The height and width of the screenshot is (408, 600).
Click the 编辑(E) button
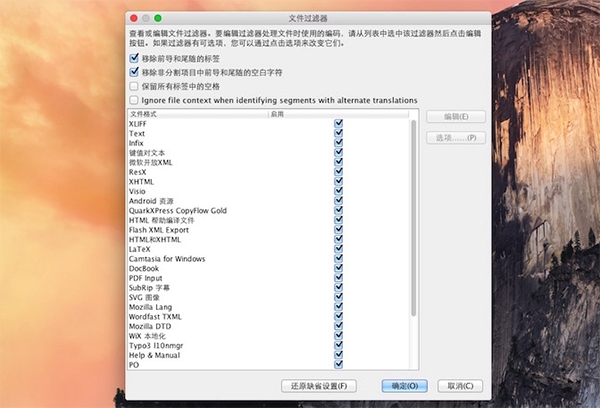(456, 116)
